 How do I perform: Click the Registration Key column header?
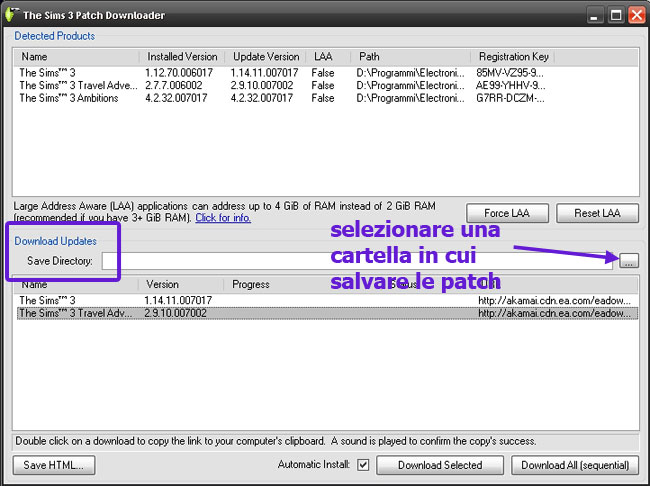click(x=513, y=56)
